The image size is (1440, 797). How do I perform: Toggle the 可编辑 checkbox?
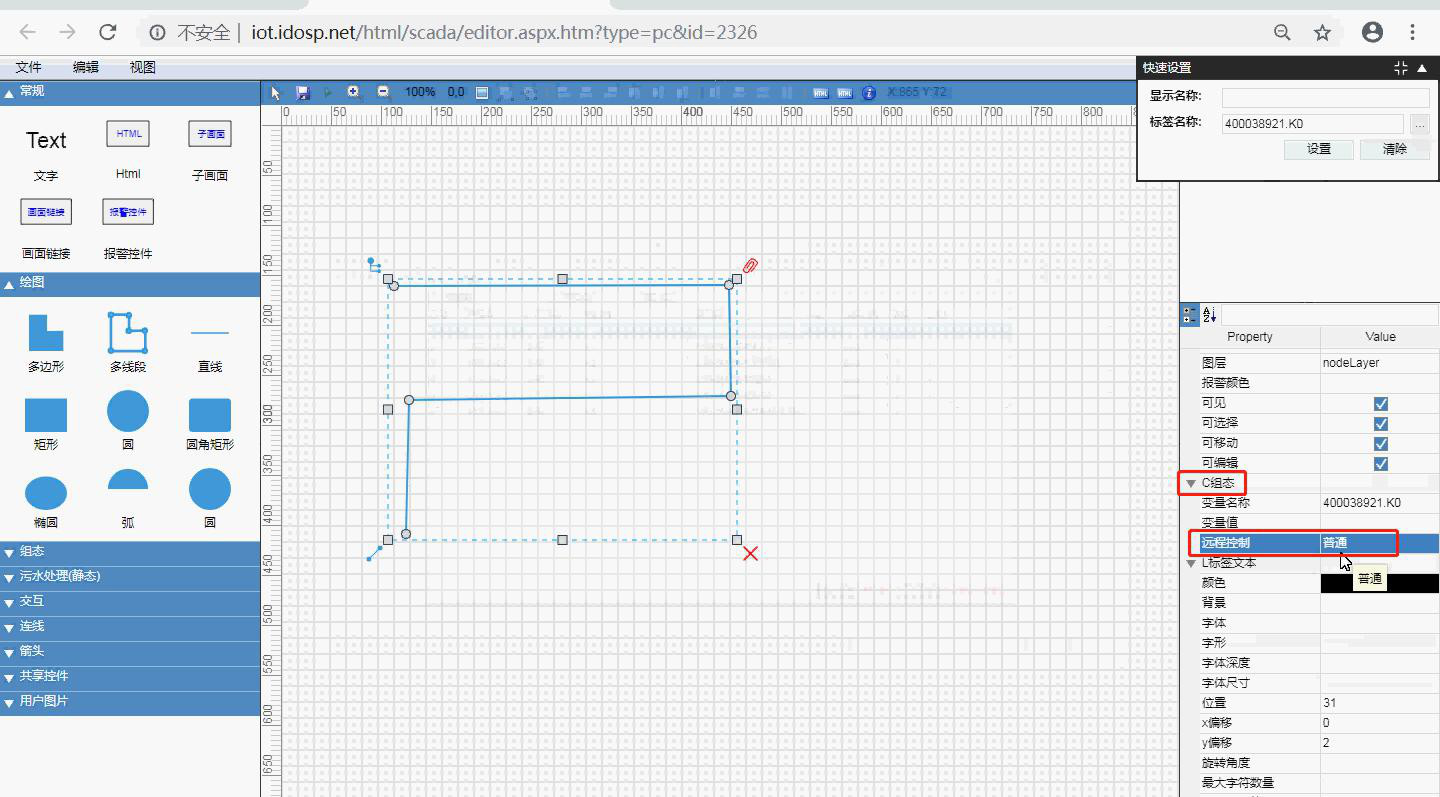1381,463
